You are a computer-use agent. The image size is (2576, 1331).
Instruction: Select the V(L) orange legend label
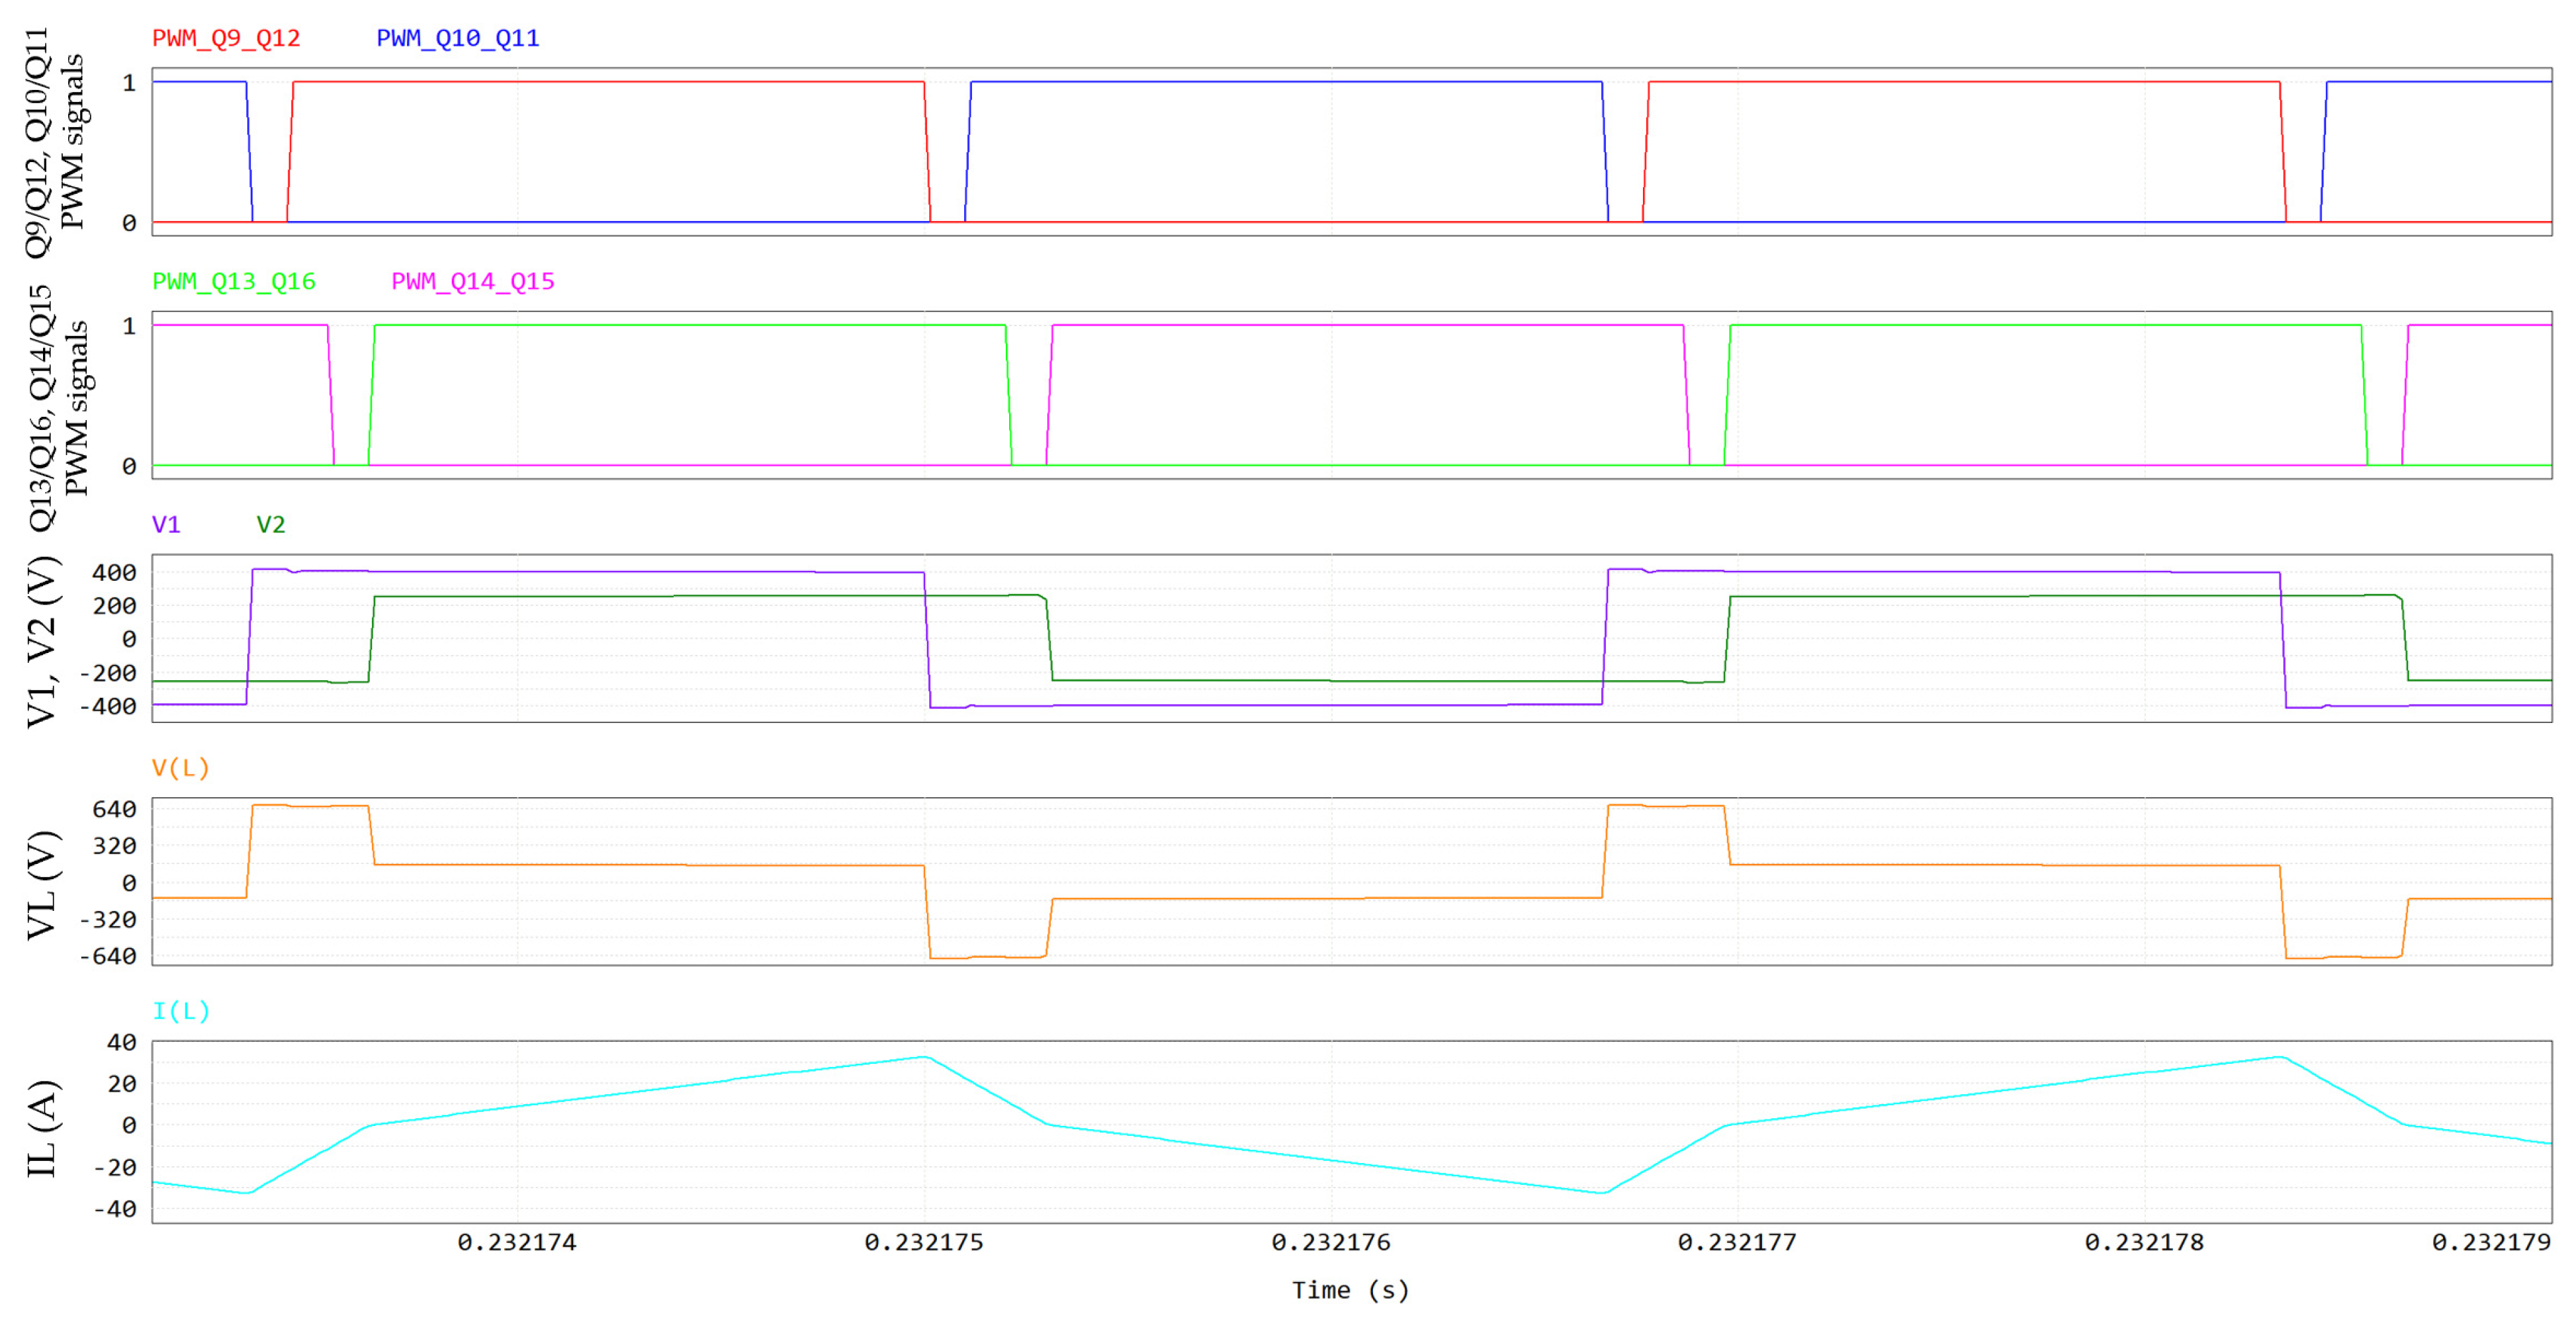180,767
